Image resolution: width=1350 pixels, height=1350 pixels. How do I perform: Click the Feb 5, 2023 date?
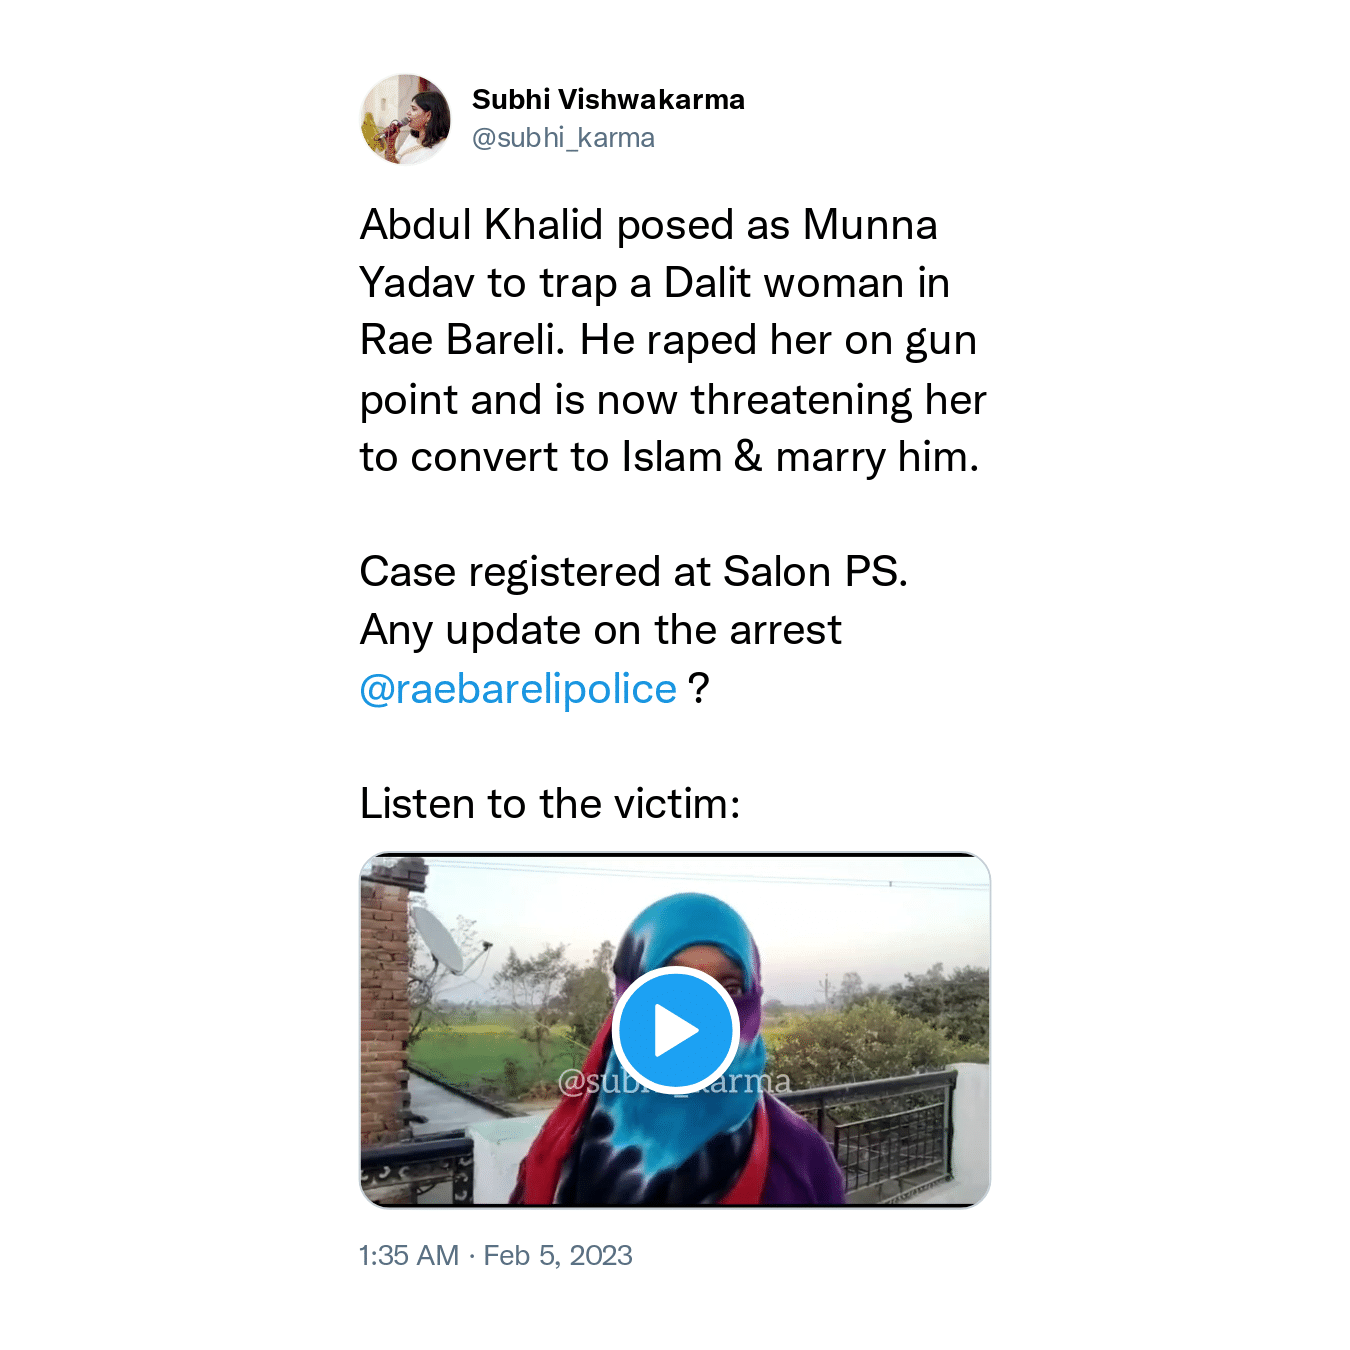[x=558, y=1255]
